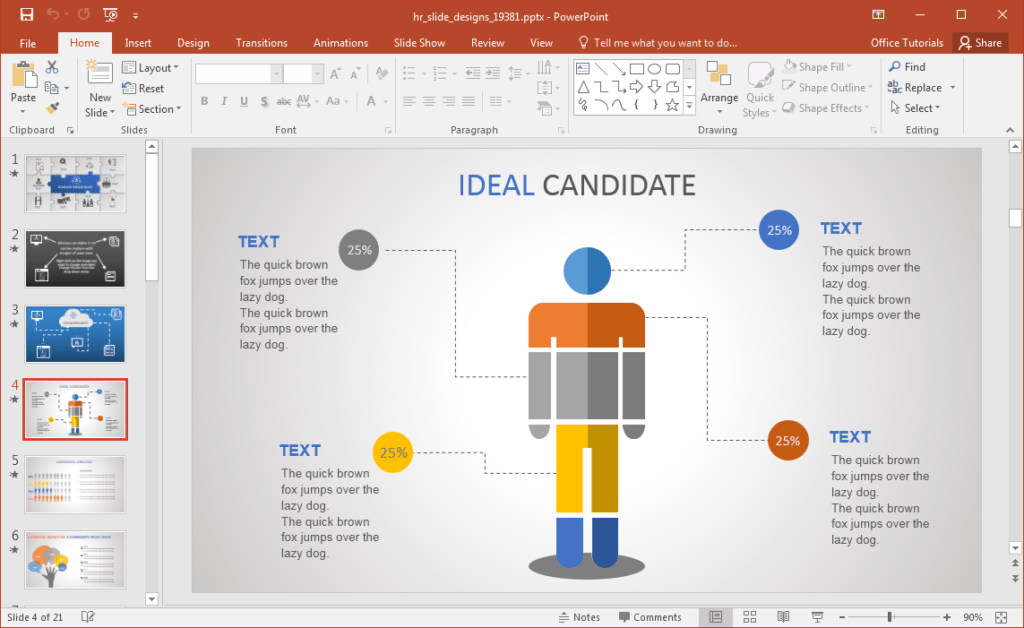Select slide 5 thumbnail
This screenshot has width=1024, height=628.
(x=75, y=485)
